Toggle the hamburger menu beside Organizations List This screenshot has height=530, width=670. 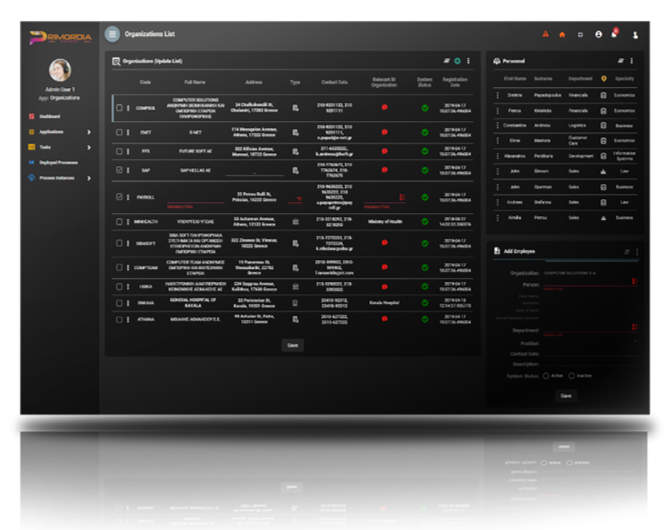(112, 34)
